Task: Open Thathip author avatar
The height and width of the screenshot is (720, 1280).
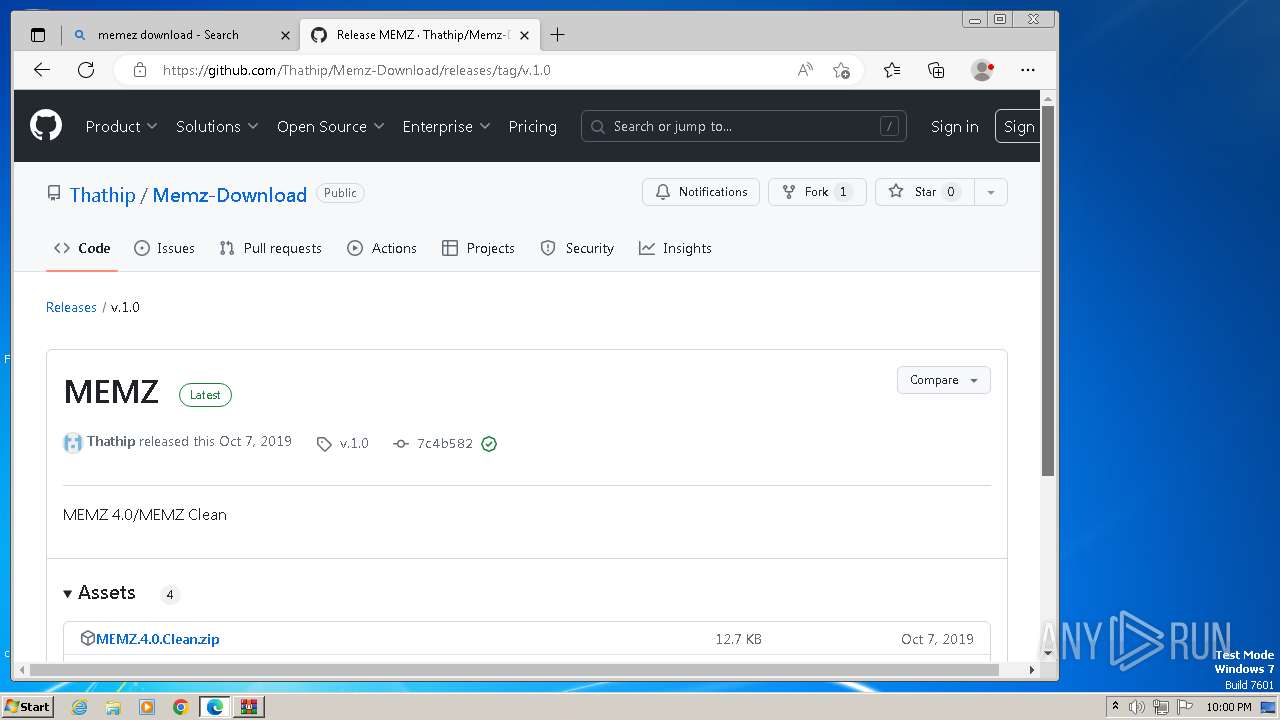Action: (73, 443)
